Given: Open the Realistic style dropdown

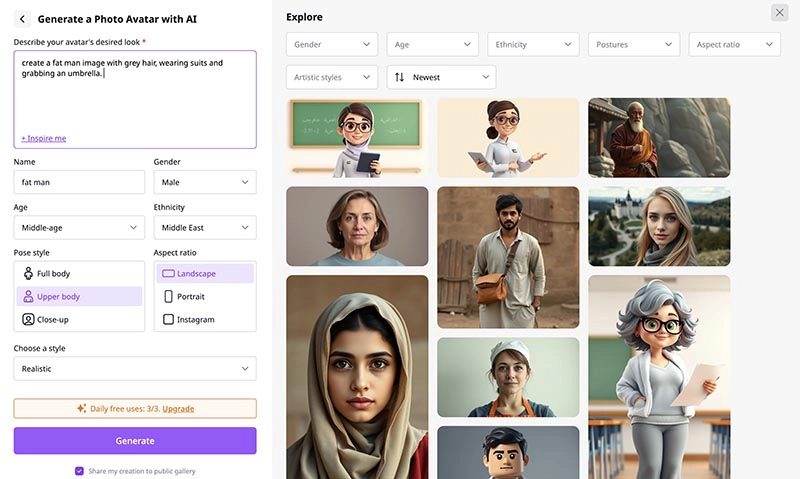Looking at the screenshot, I should 135,369.
